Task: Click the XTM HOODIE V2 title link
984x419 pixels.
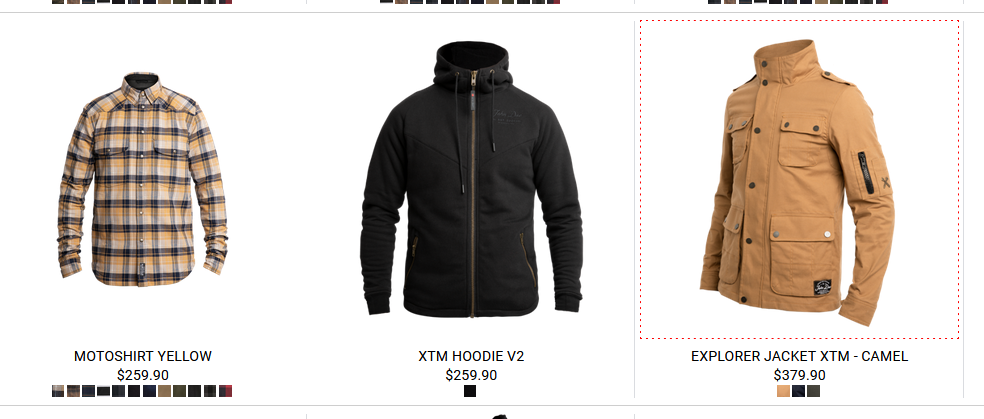Action: 471,356
